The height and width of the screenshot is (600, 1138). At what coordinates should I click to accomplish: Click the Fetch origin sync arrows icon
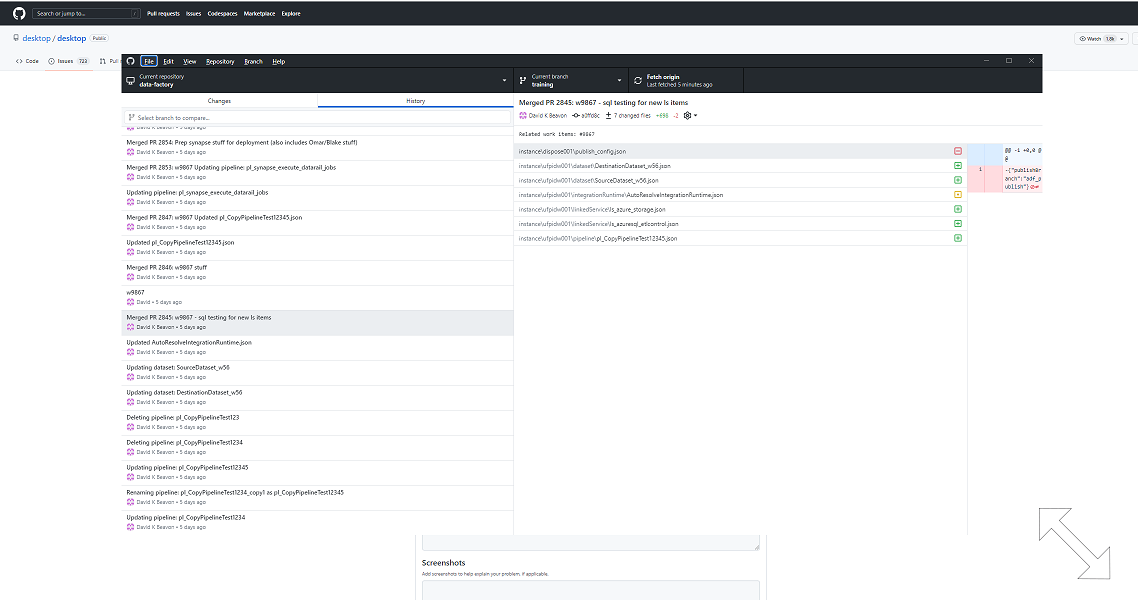[638, 81]
